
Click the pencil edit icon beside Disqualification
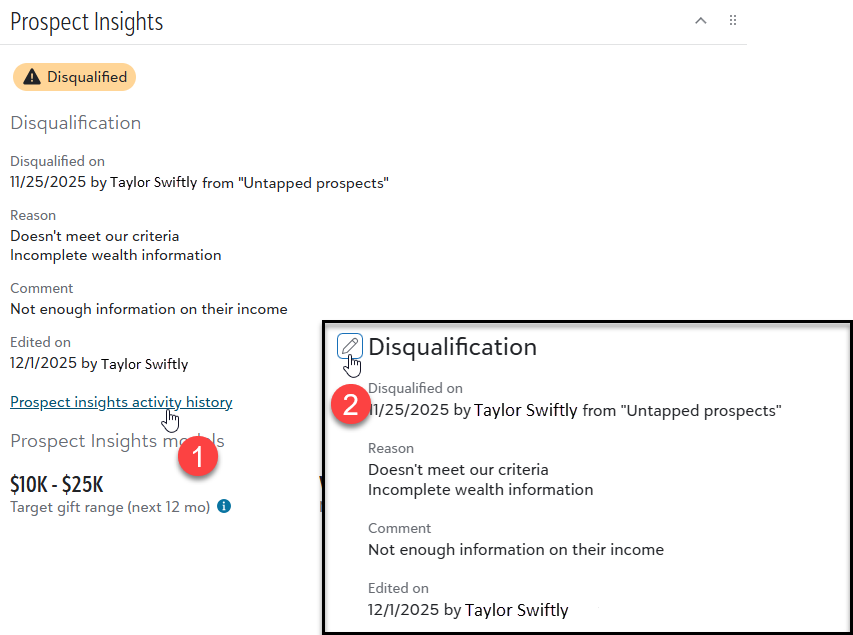(350, 347)
